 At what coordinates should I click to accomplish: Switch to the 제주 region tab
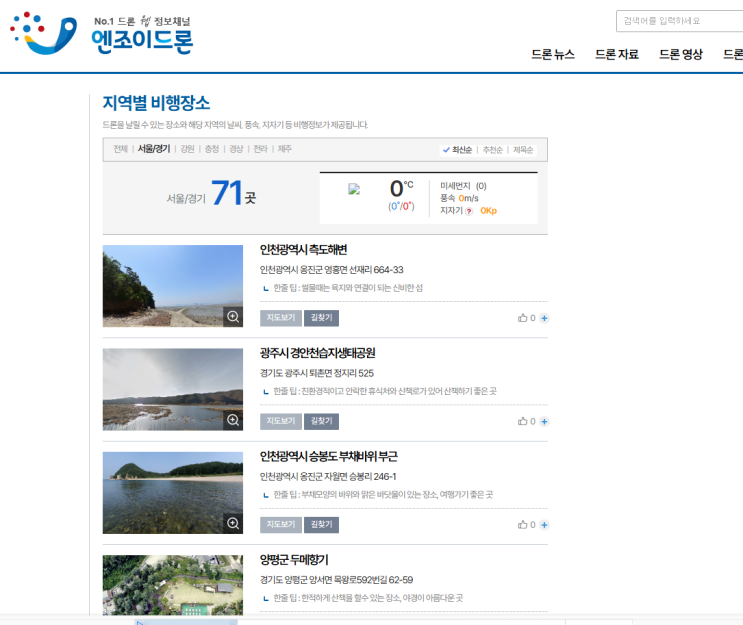coord(284,149)
